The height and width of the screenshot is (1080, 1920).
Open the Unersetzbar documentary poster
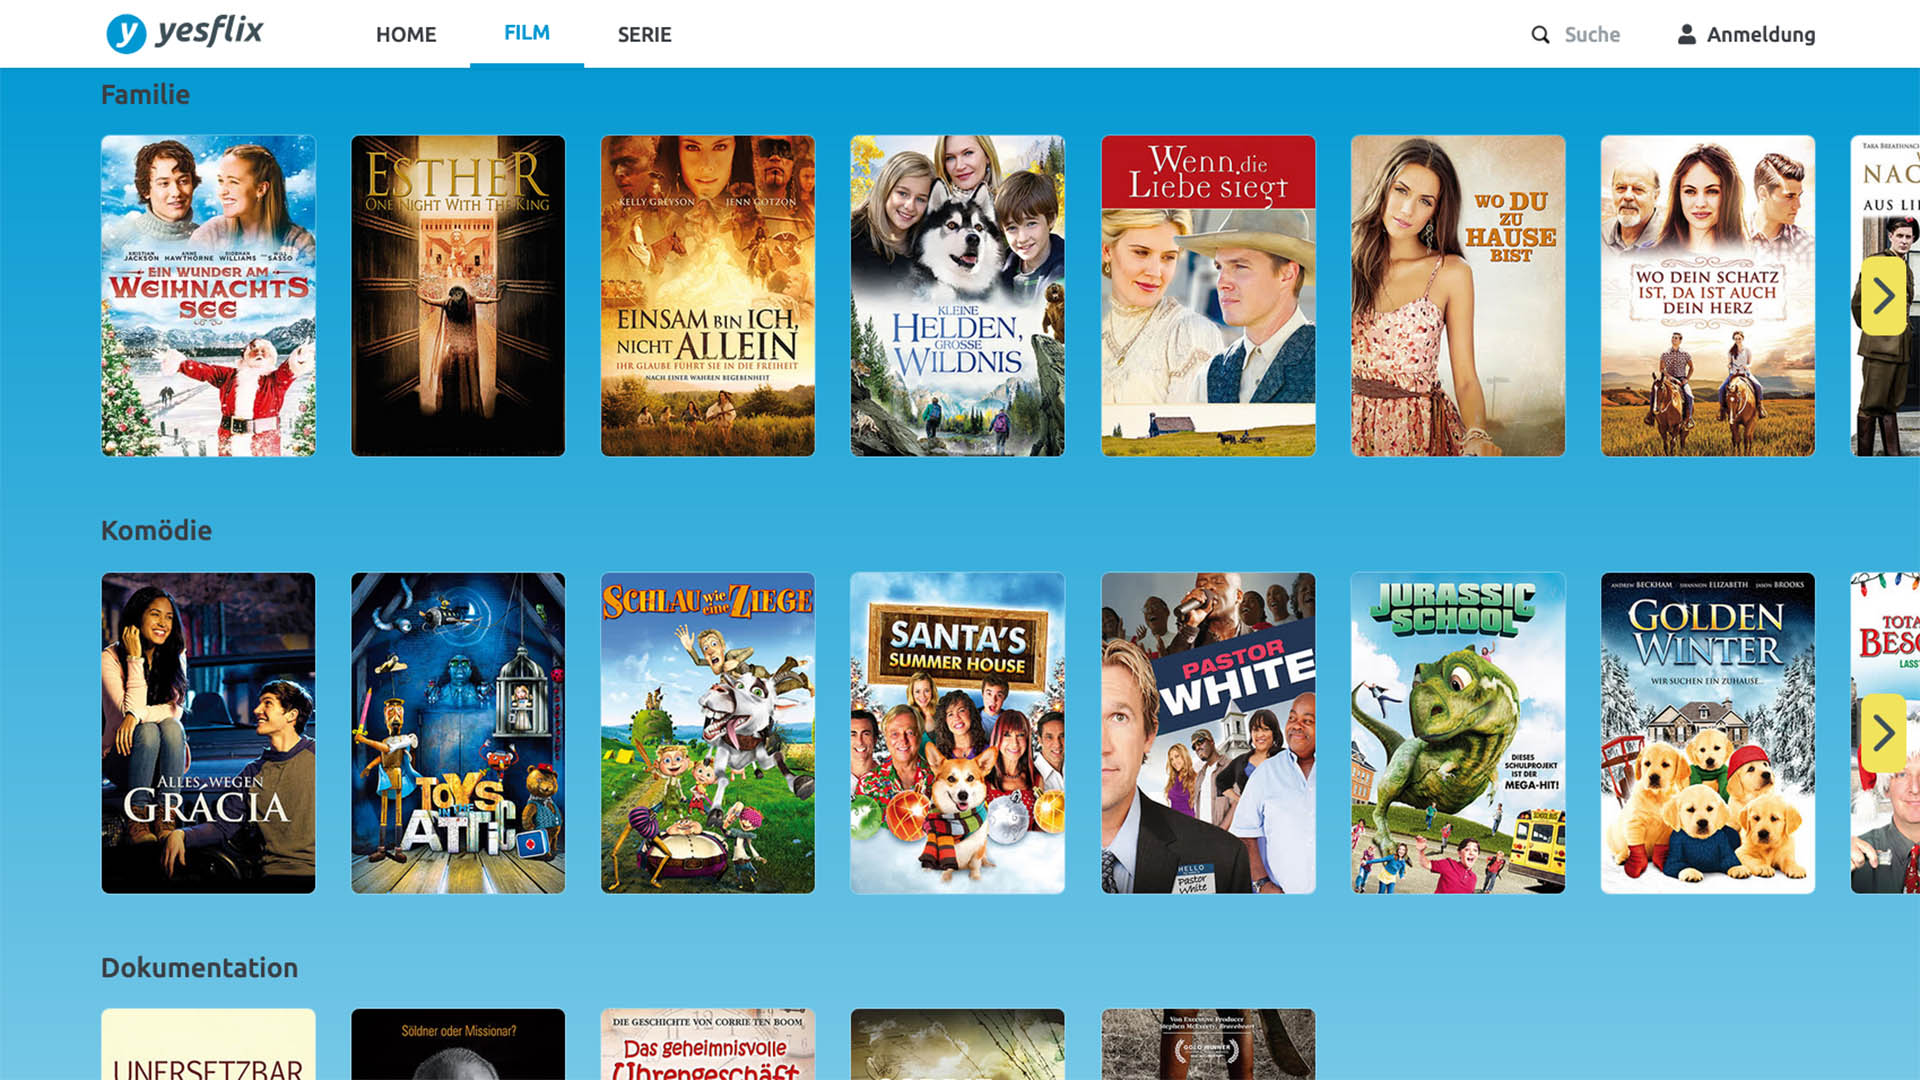click(208, 1044)
